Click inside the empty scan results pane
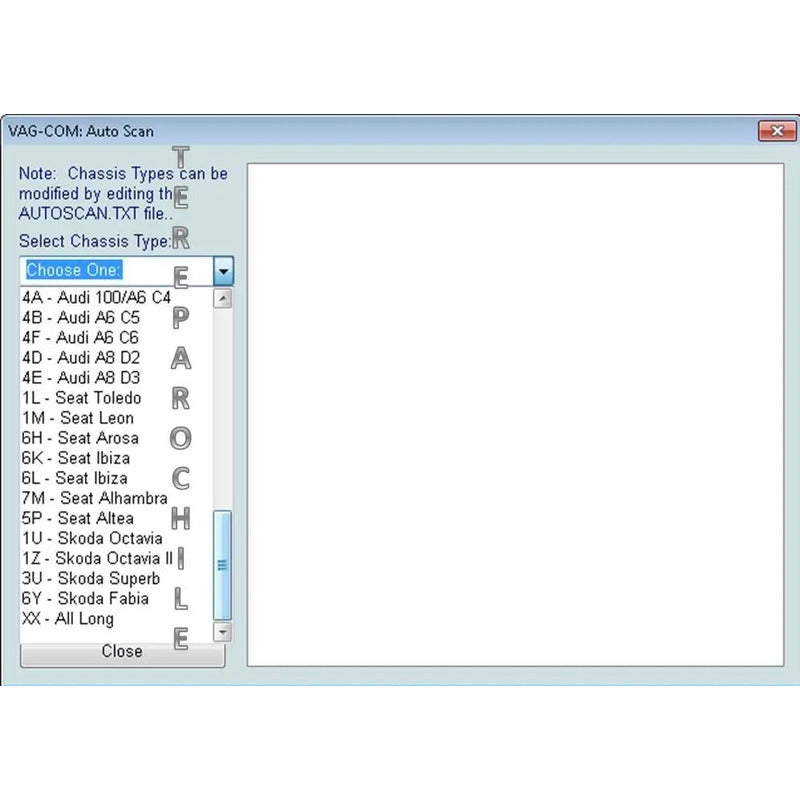The height and width of the screenshot is (800, 800). [515, 415]
